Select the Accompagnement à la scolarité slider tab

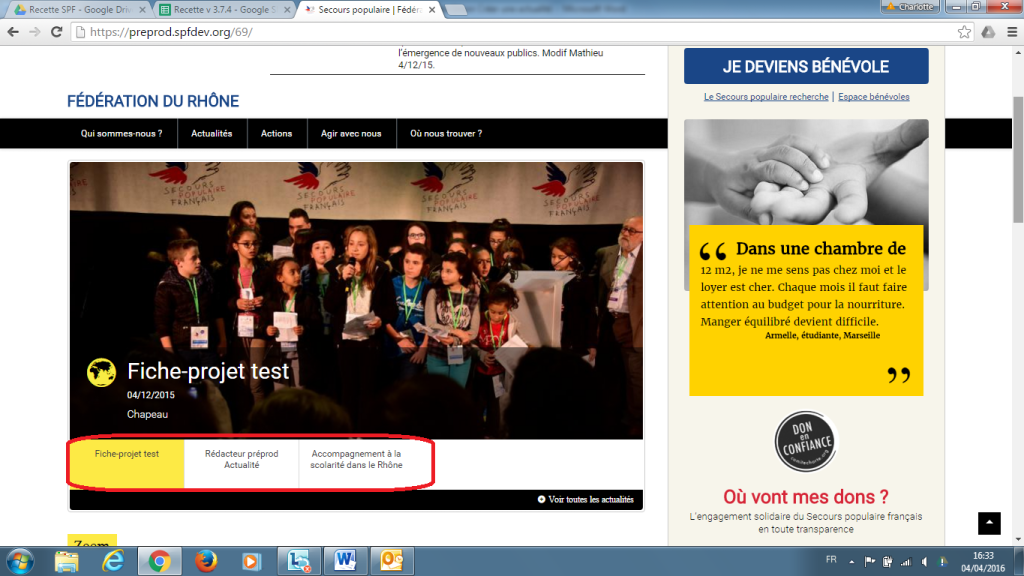click(356, 463)
